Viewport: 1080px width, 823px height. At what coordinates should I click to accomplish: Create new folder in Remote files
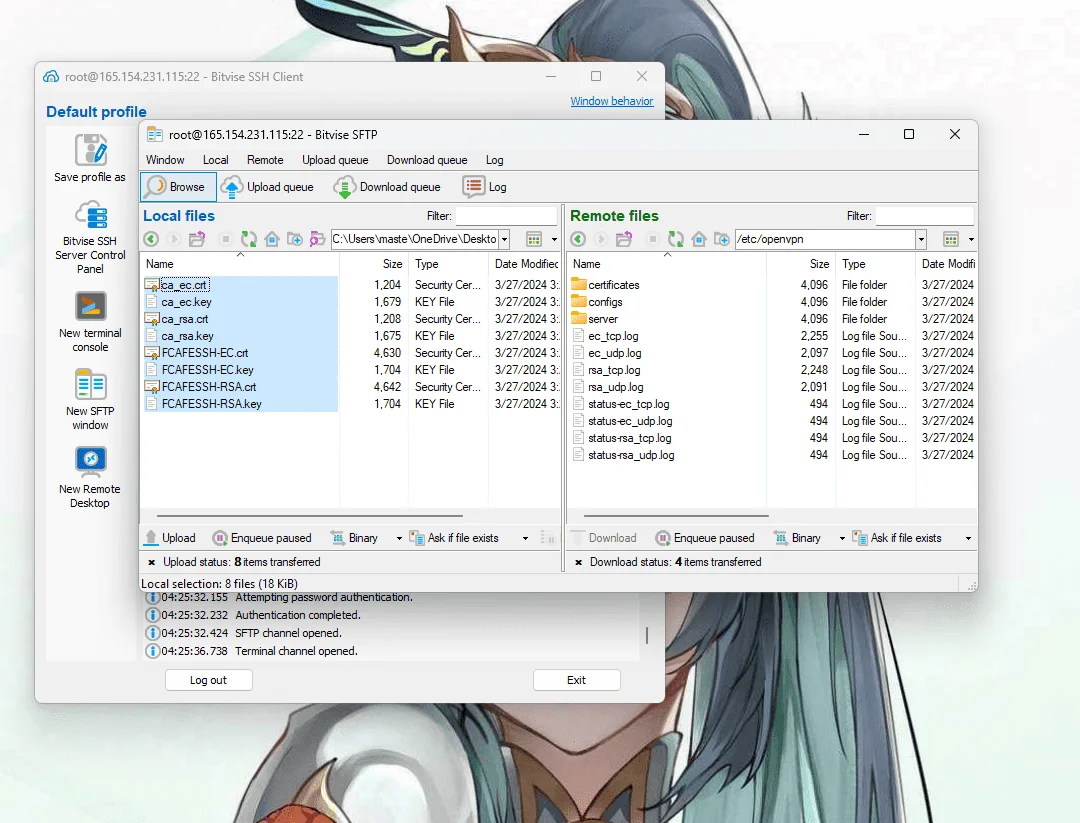click(x=722, y=239)
